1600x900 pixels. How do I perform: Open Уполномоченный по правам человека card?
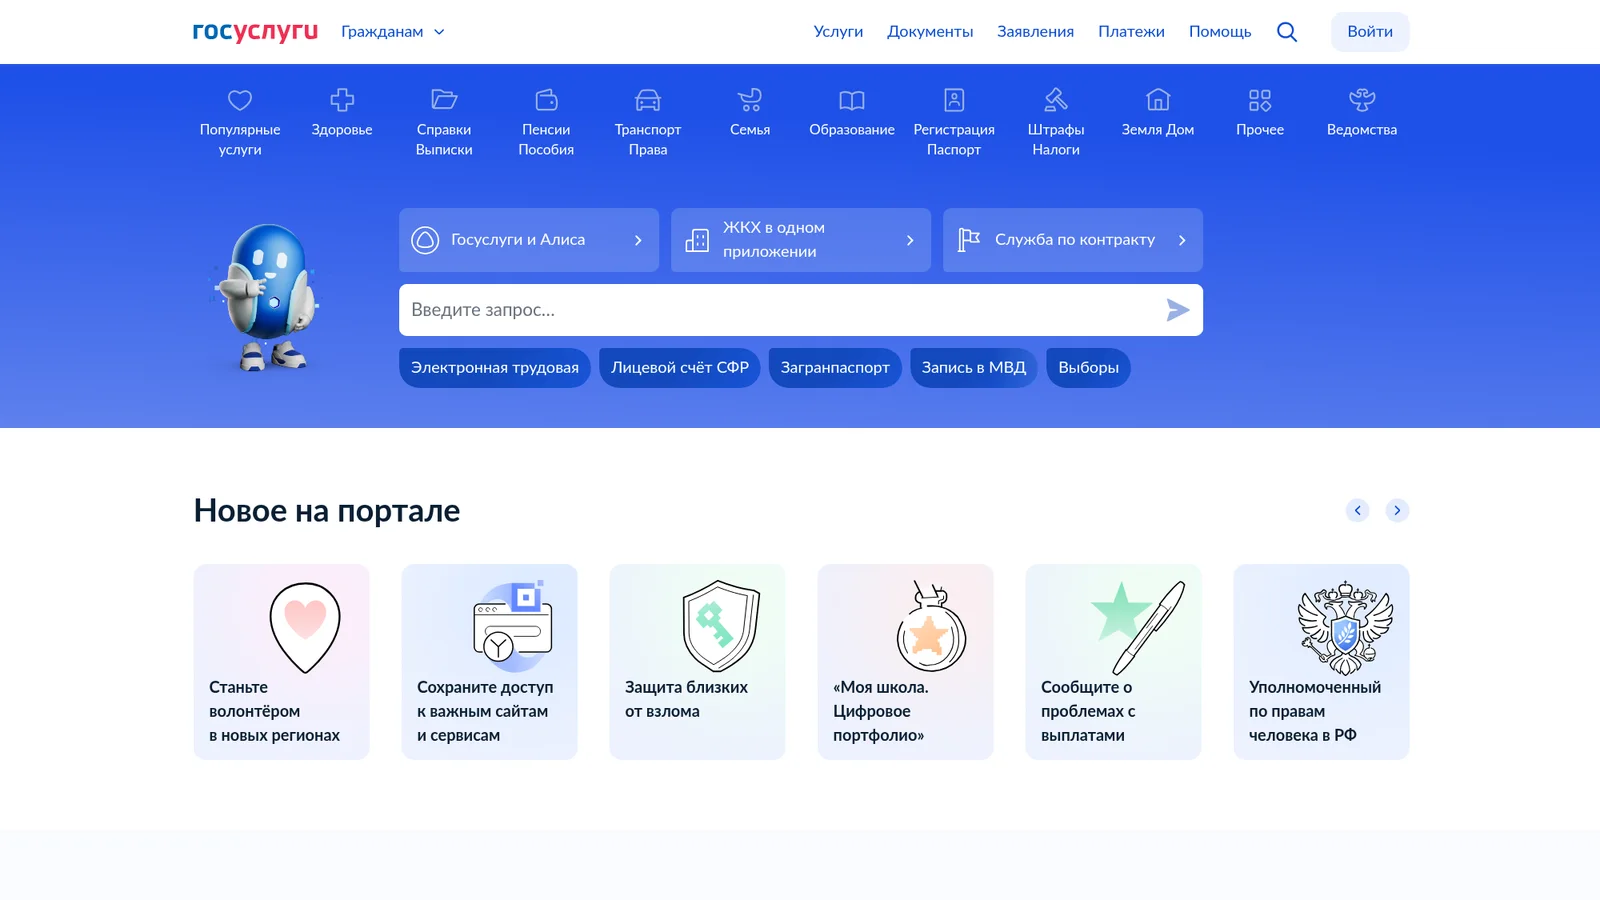tap(1322, 662)
